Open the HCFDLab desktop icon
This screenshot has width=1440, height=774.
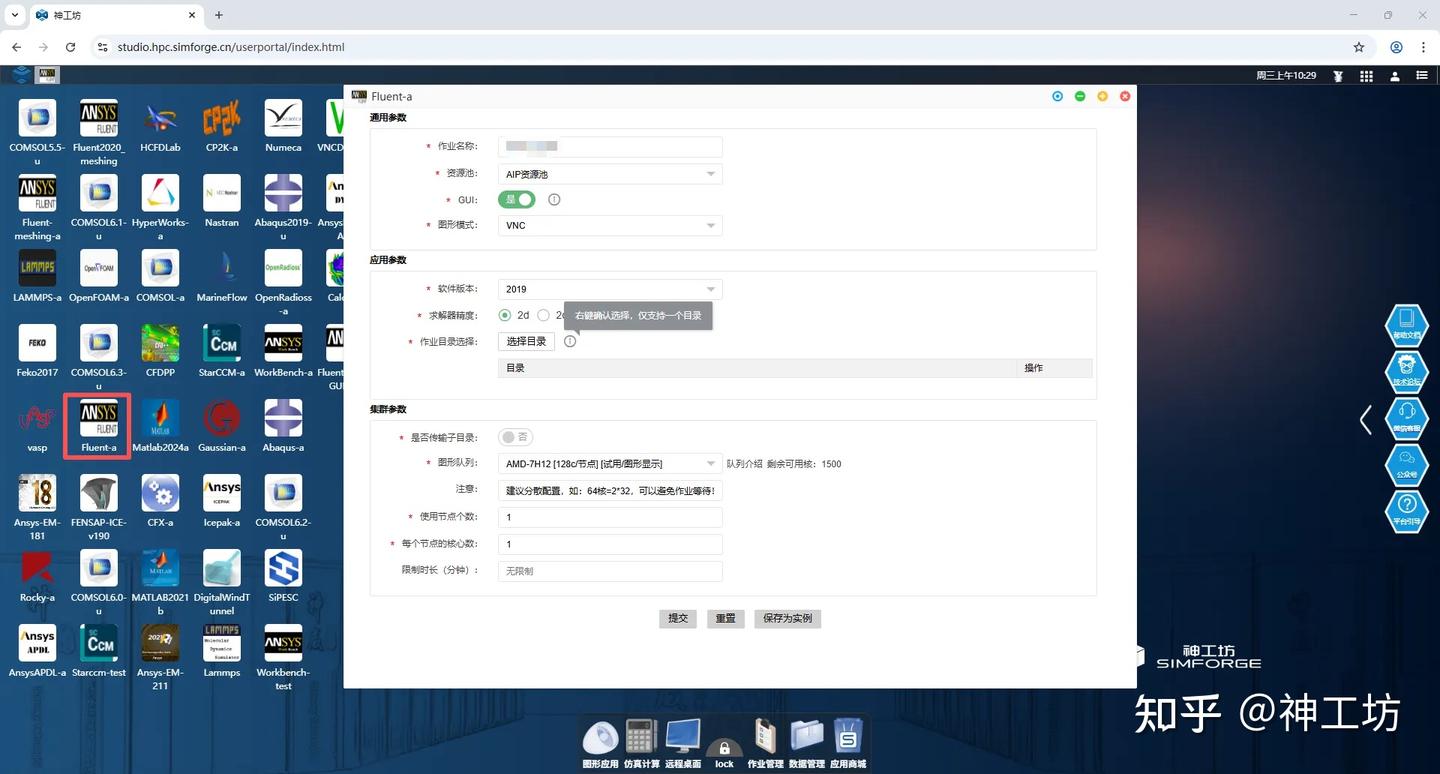click(160, 118)
